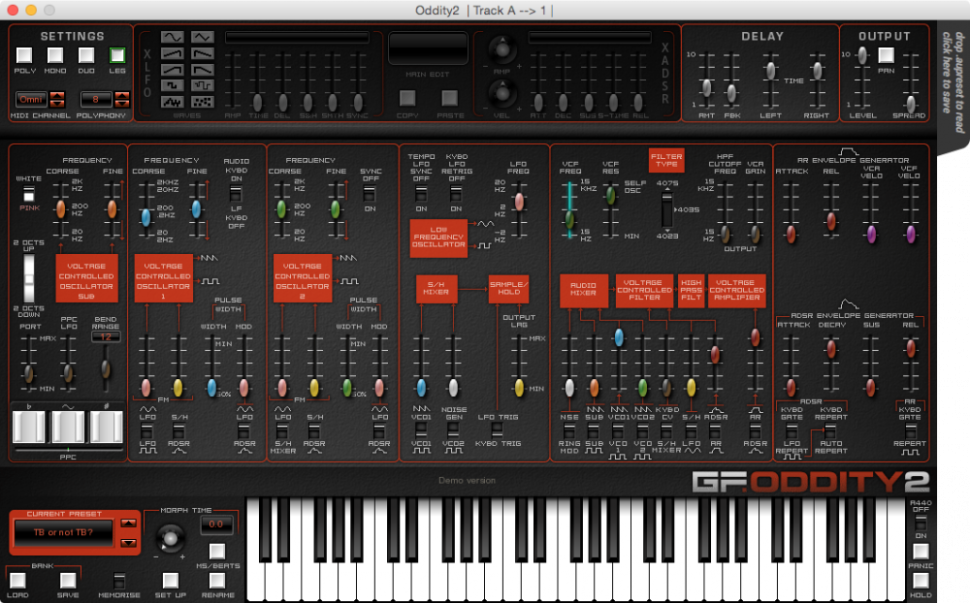The height and width of the screenshot is (603, 970).
Task: Enable POLY voice mode
Action: click(x=25, y=56)
